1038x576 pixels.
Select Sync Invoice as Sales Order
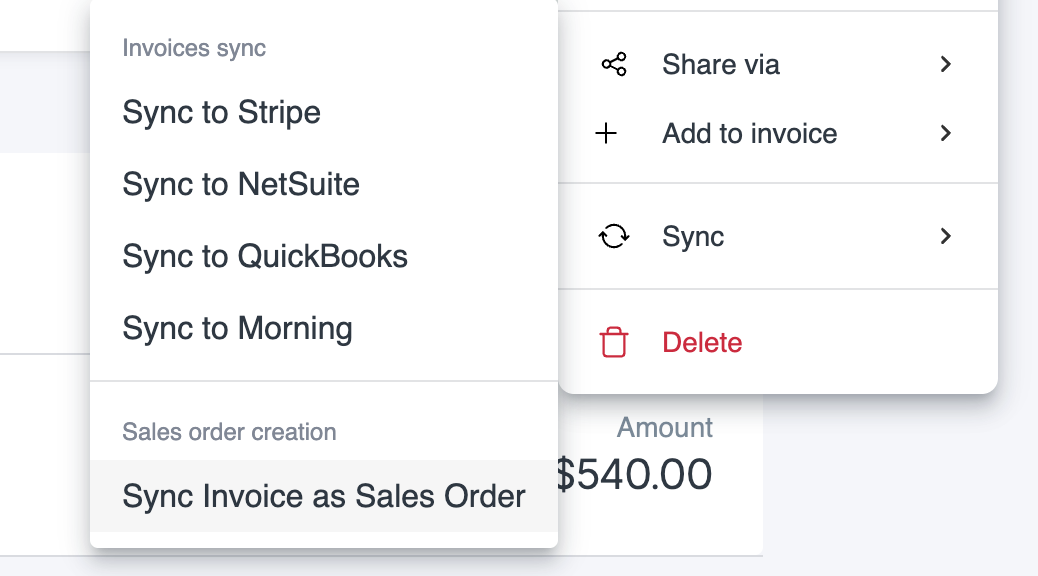[x=322, y=496]
